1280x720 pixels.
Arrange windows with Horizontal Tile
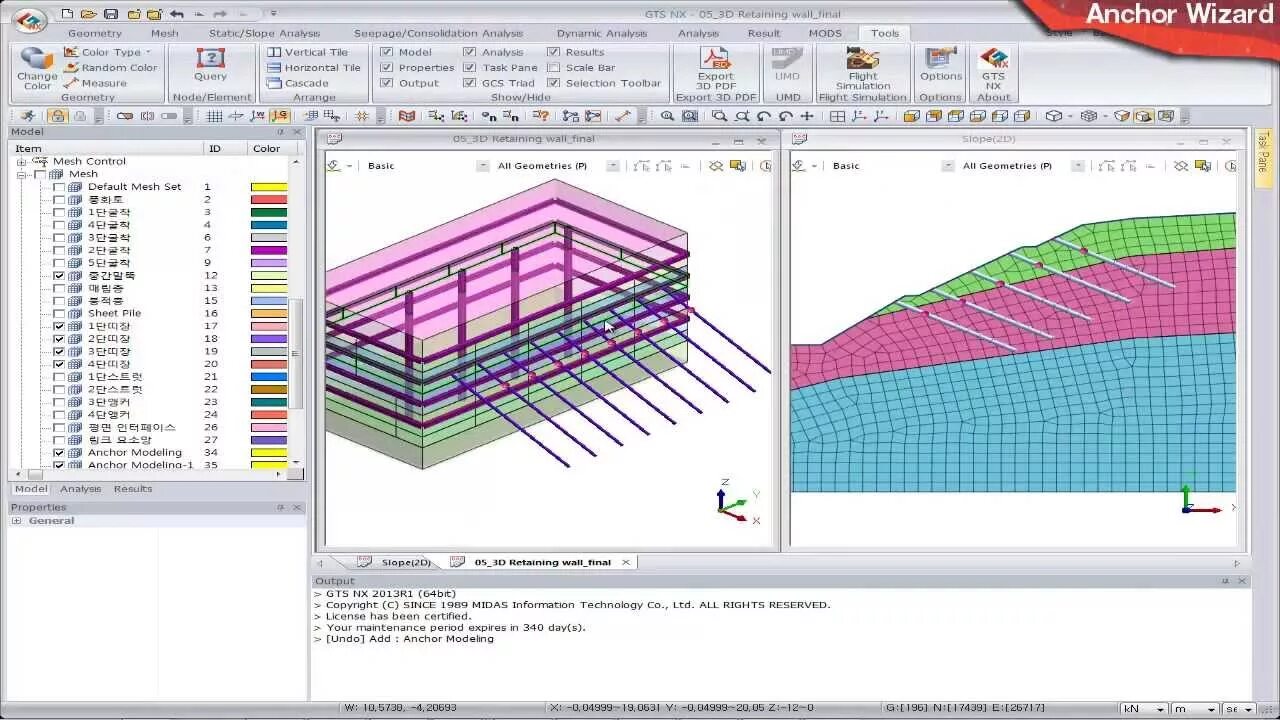[314, 68]
